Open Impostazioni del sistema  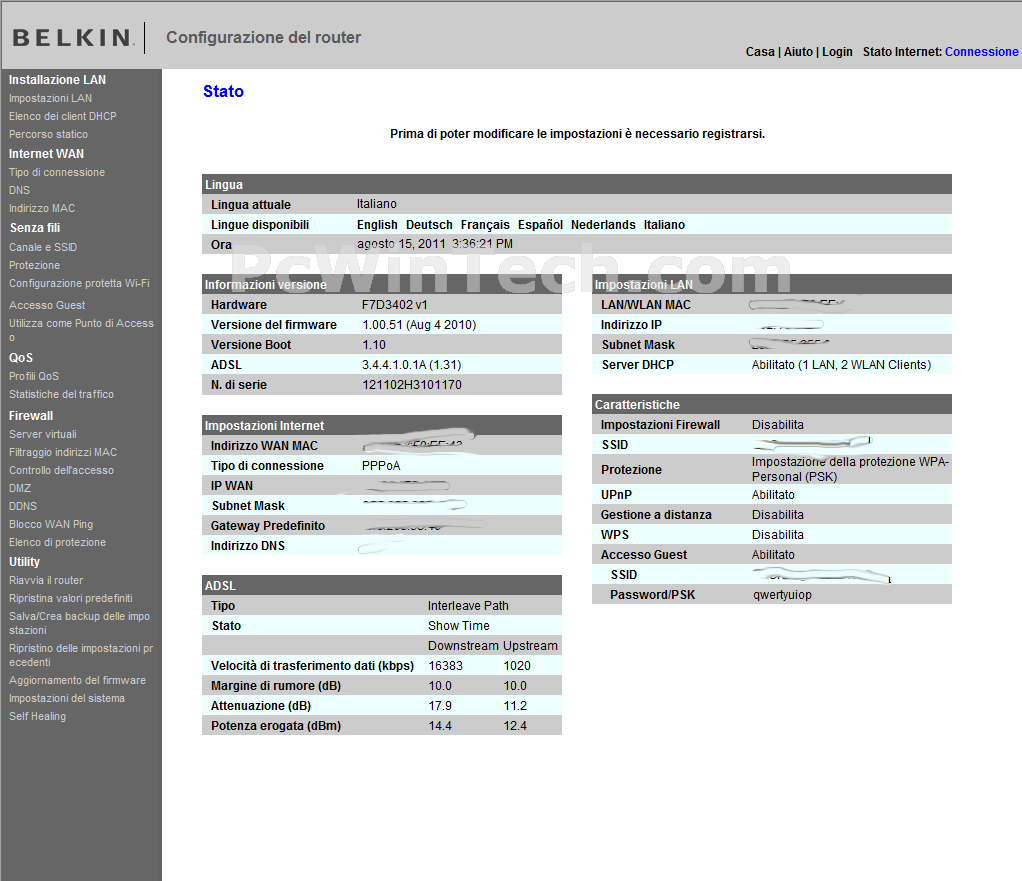tap(67, 699)
